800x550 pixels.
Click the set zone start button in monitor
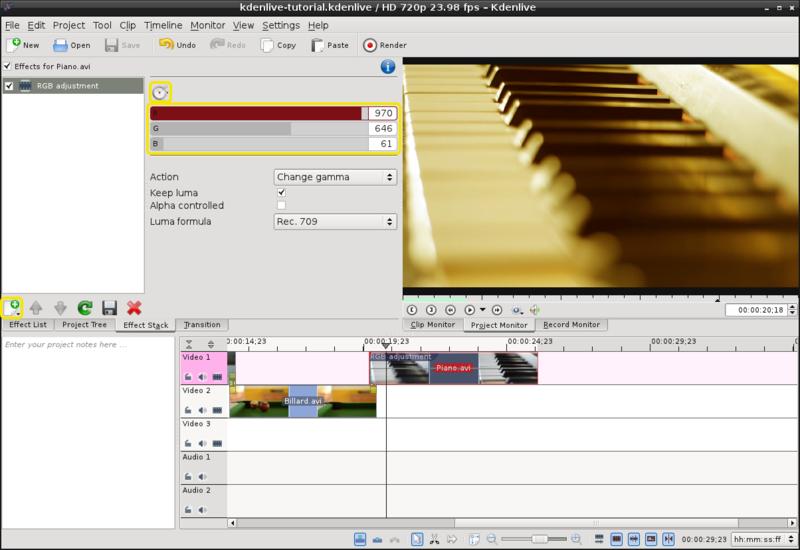pyautogui.click(x=412, y=310)
